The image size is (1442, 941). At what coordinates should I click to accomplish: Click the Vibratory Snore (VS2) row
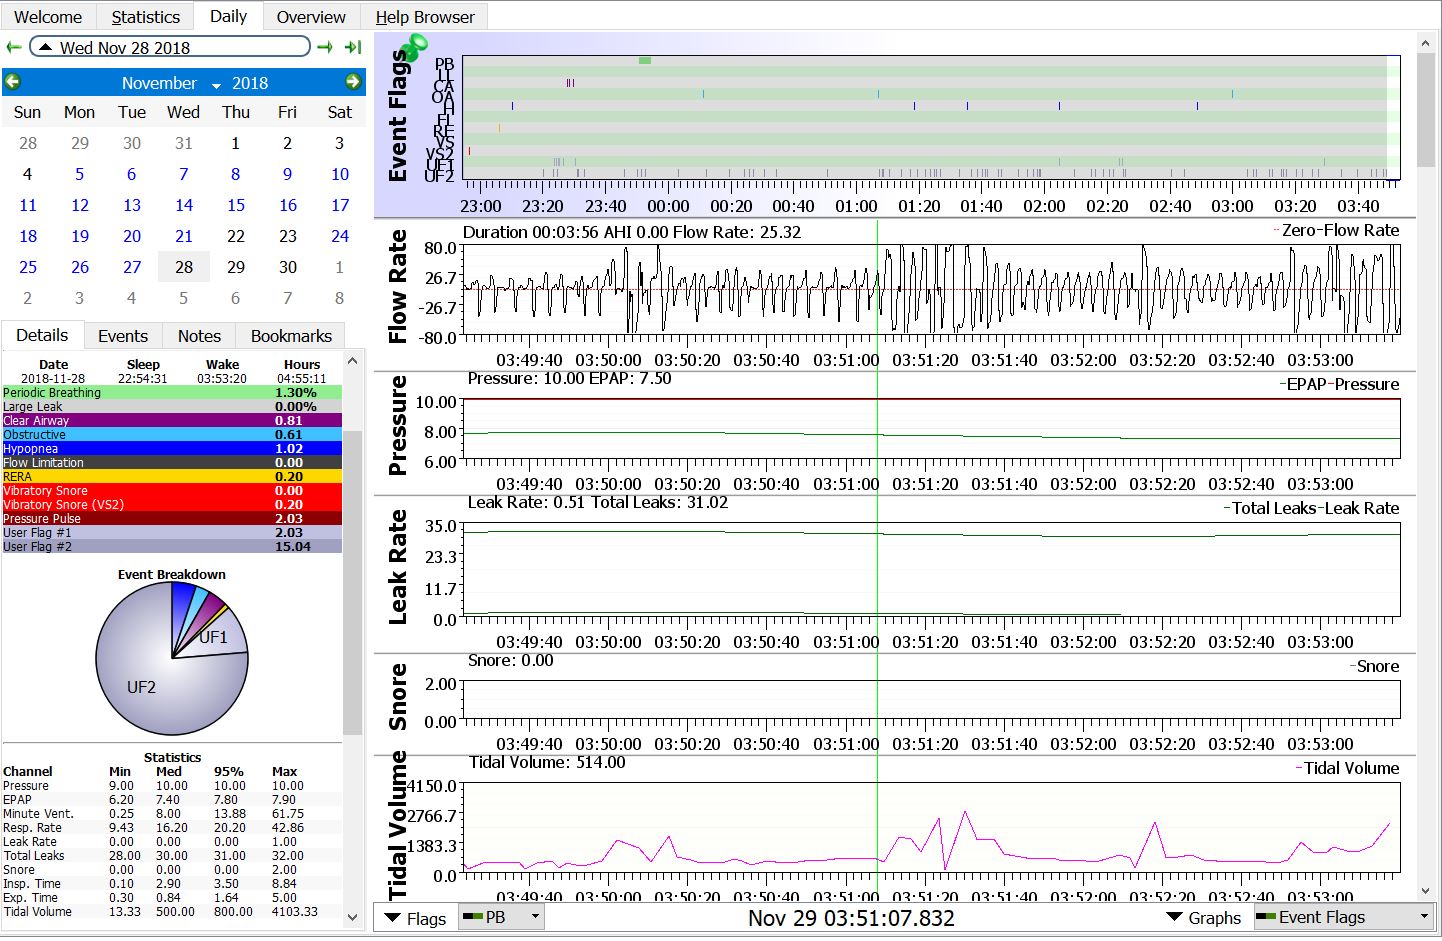point(172,505)
